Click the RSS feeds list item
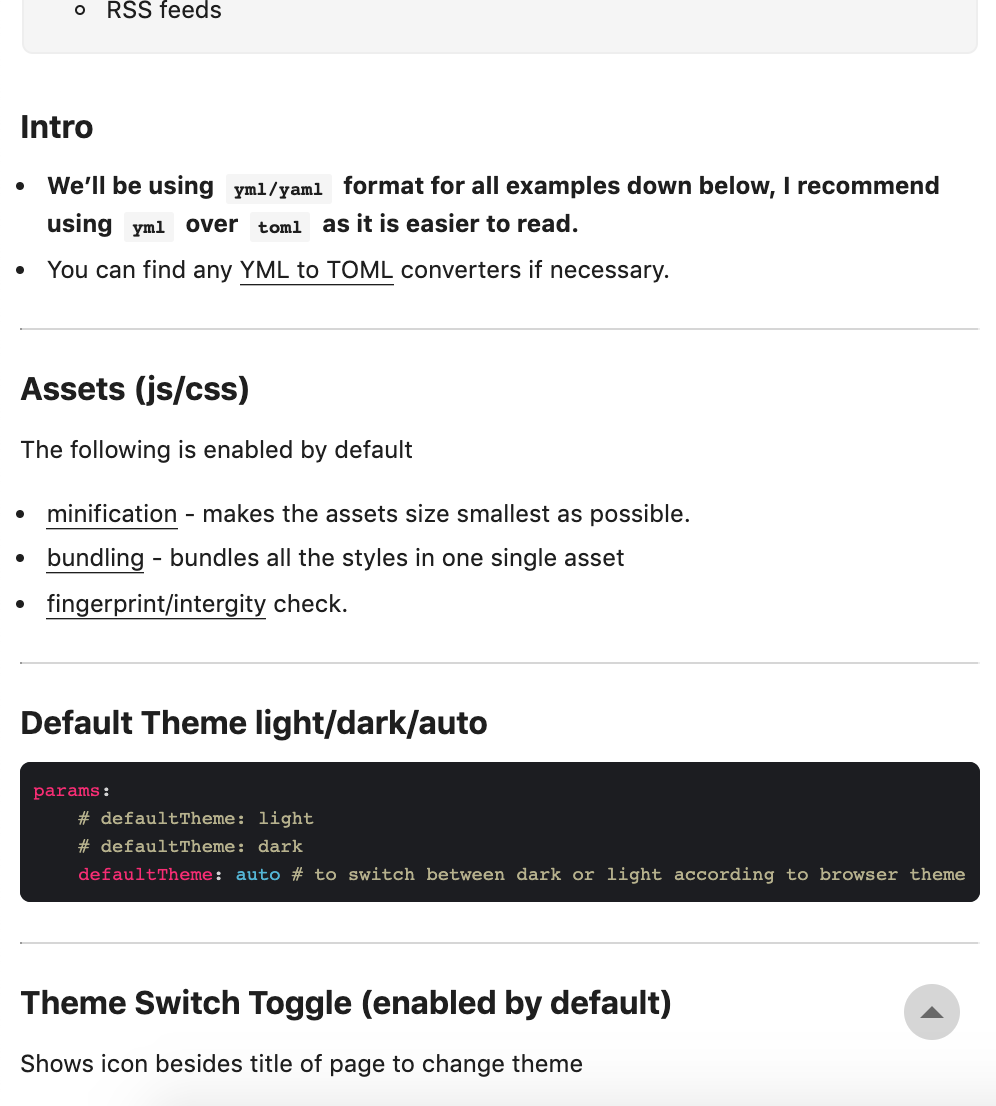This screenshot has height=1106, width=996. pyautogui.click(x=164, y=12)
